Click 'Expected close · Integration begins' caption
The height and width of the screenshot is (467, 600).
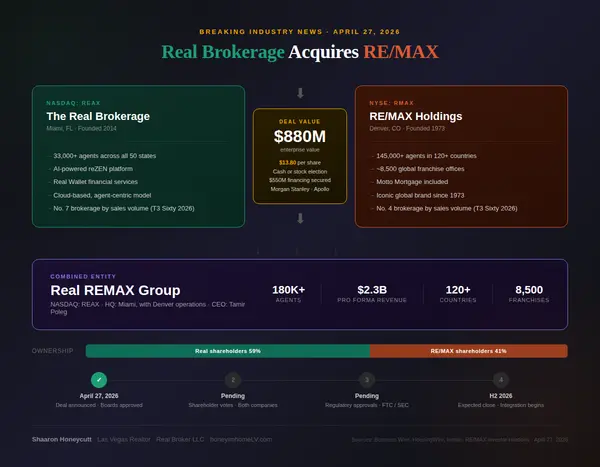[x=501, y=405]
